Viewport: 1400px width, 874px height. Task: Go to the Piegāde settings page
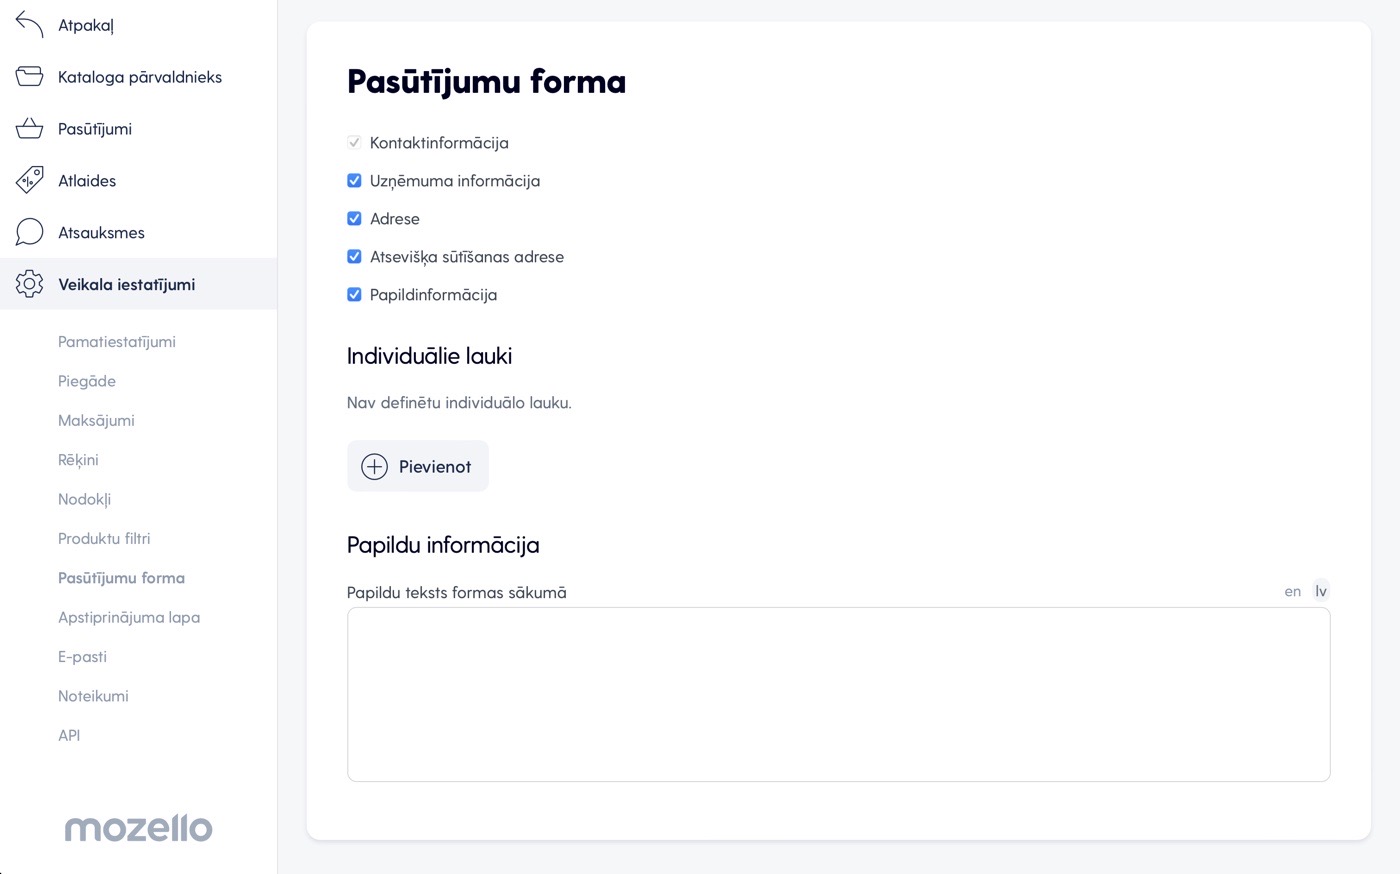tap(87, 381)
